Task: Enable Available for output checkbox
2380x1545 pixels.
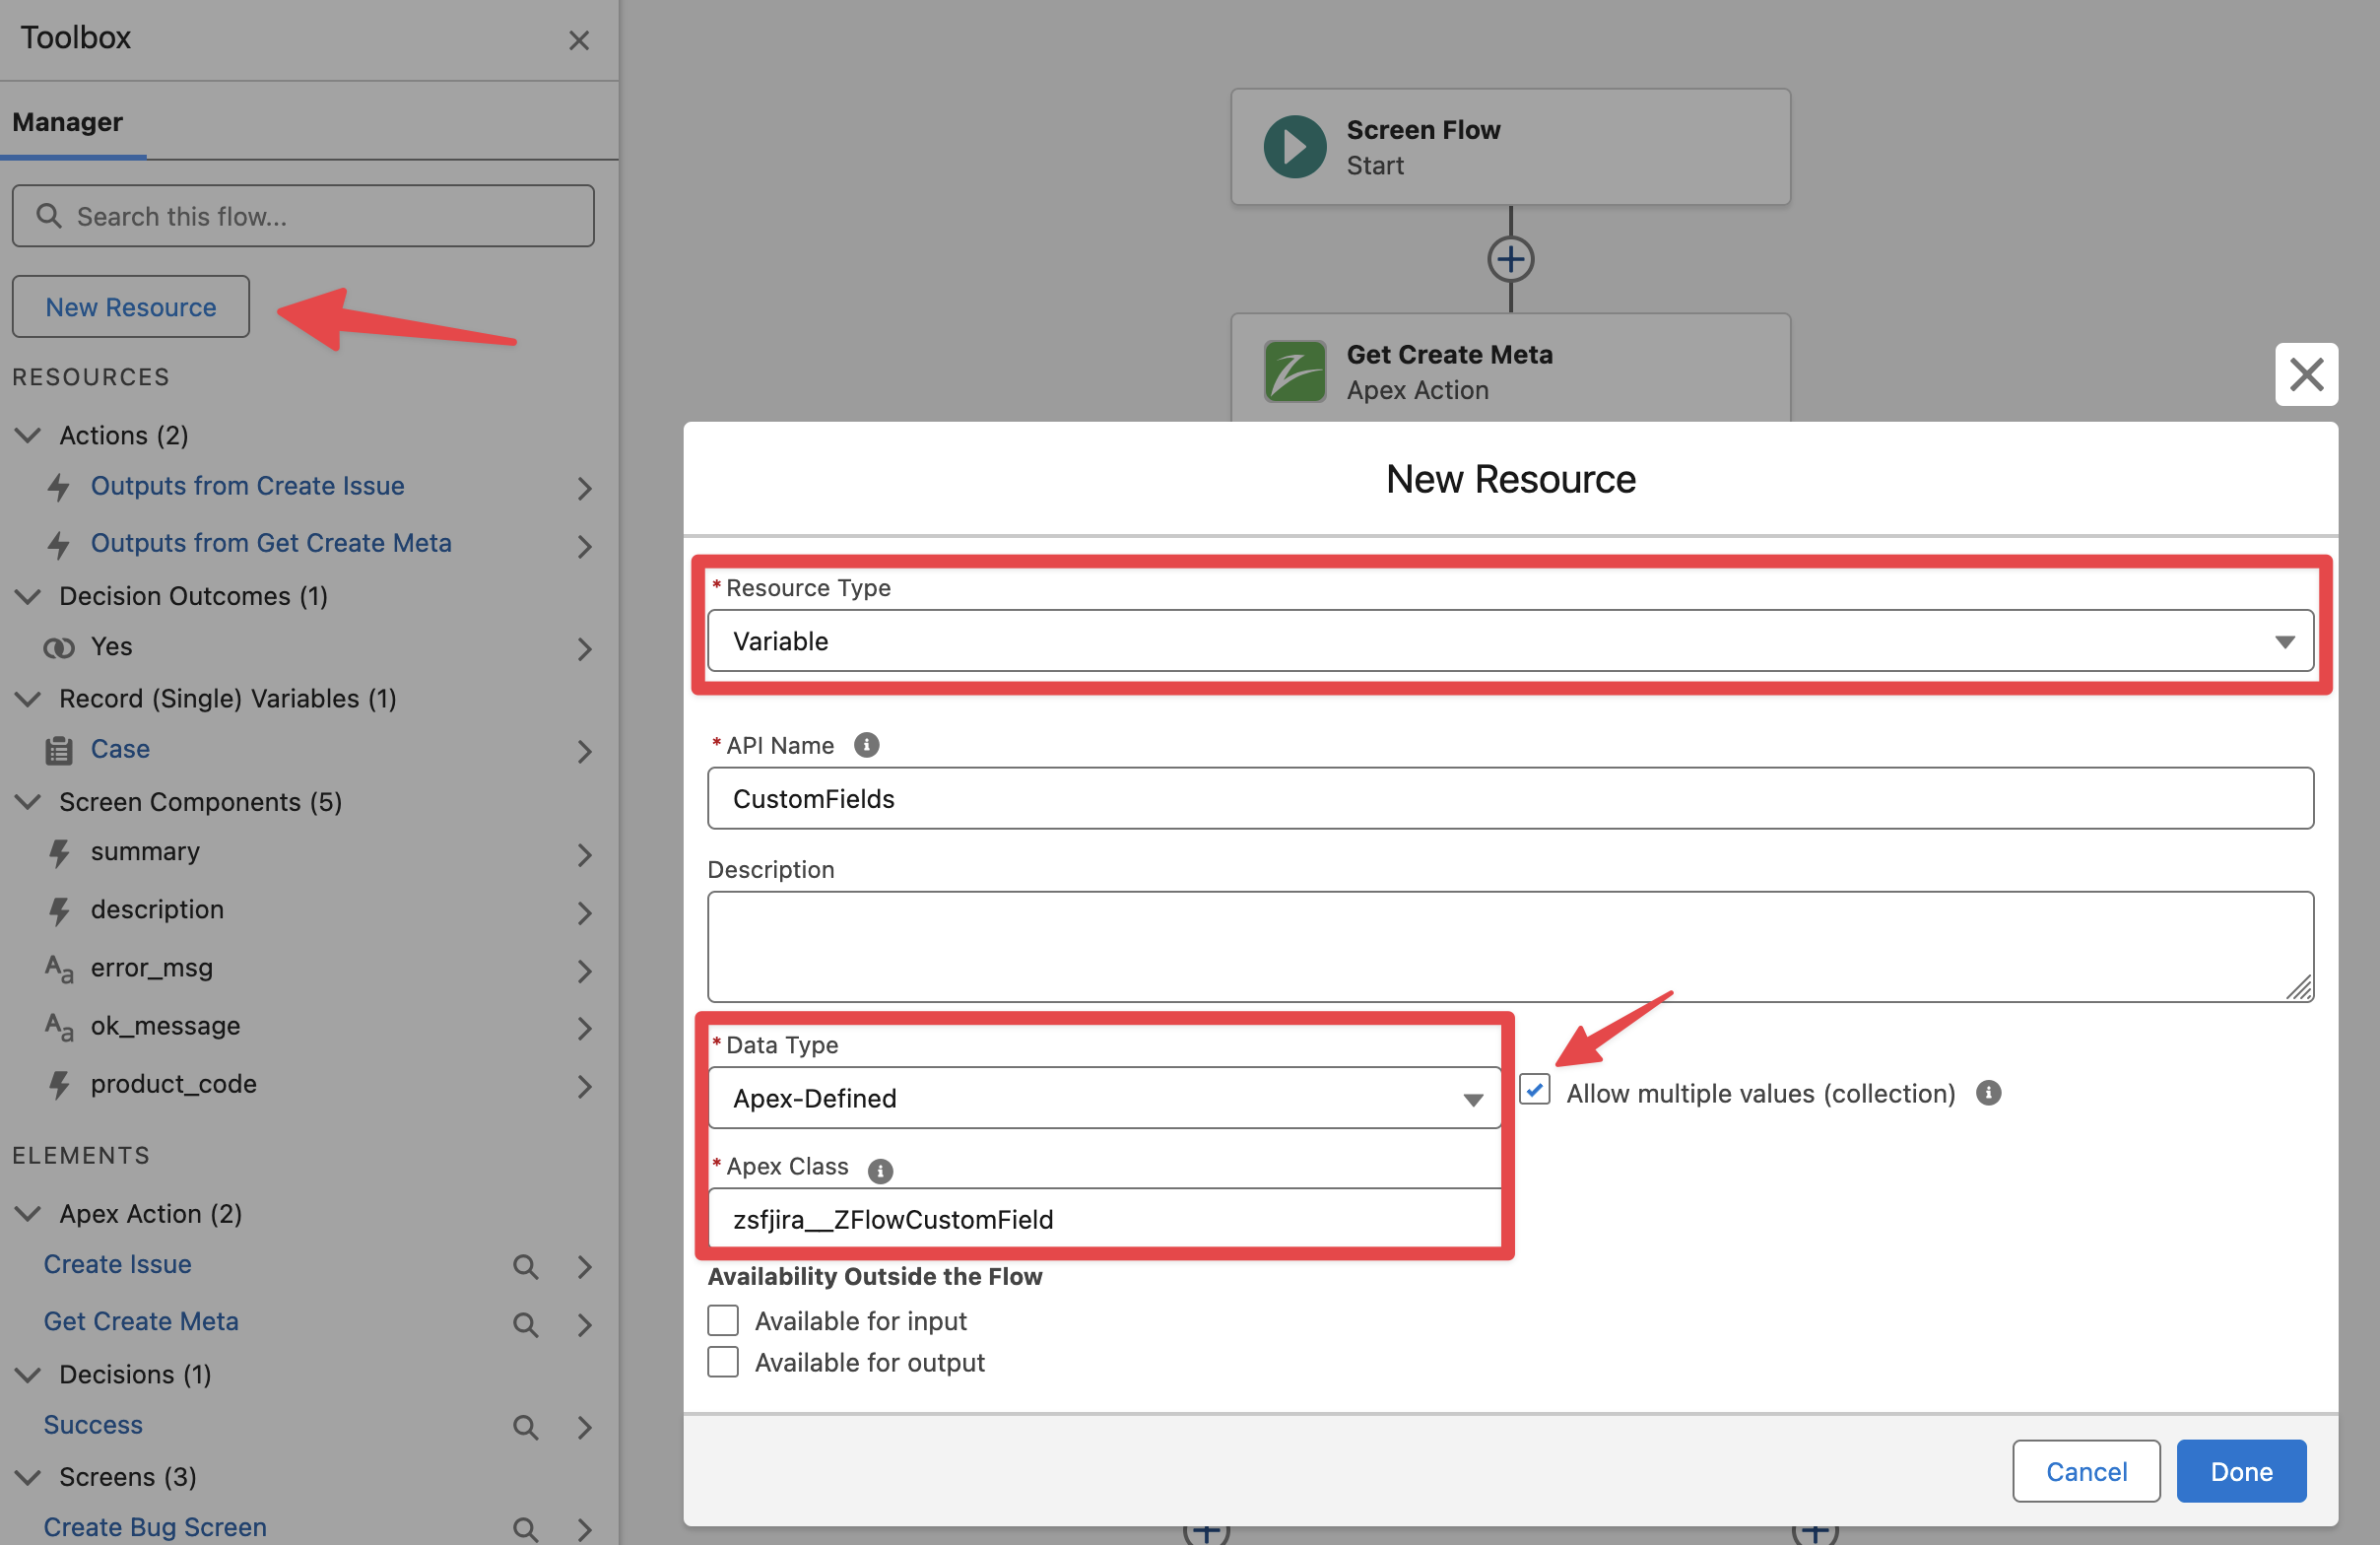Action: [723, 1362]
